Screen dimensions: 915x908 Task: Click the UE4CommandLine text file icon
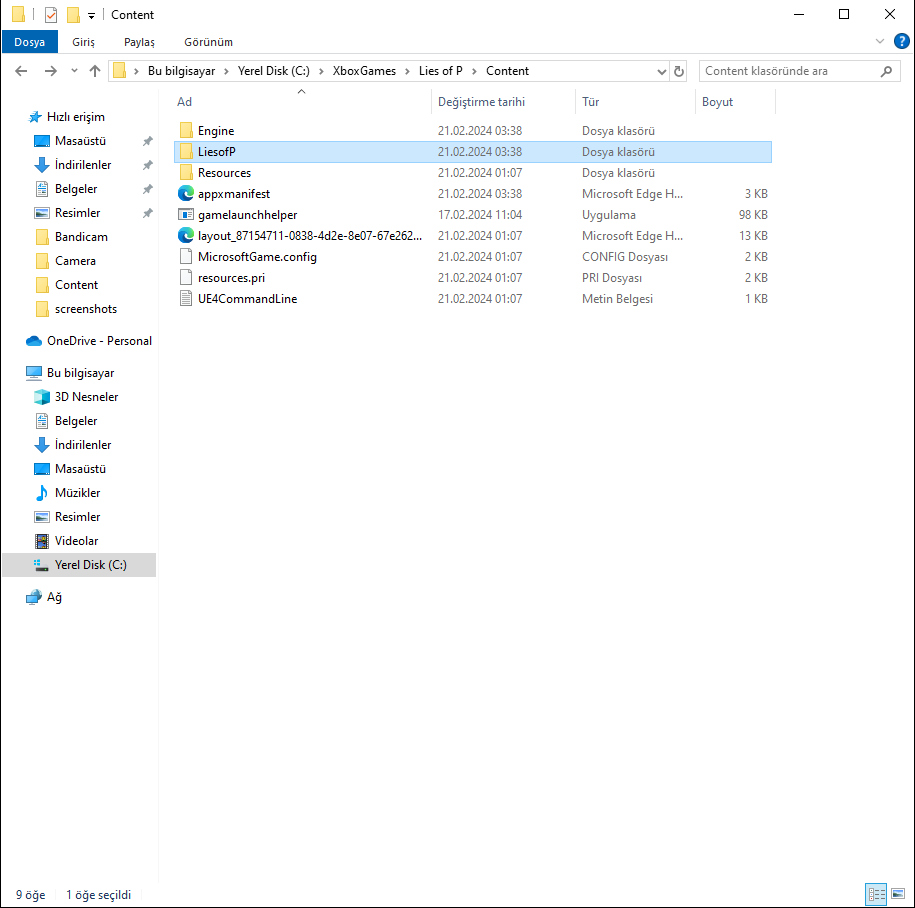point(186,298)
